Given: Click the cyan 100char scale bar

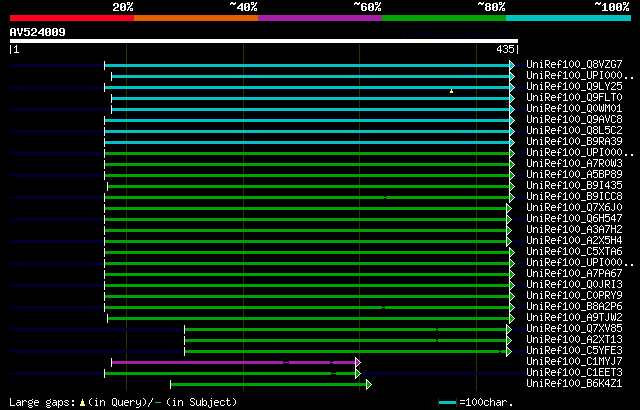Looking at the screenshot, I should click(447, 403).
